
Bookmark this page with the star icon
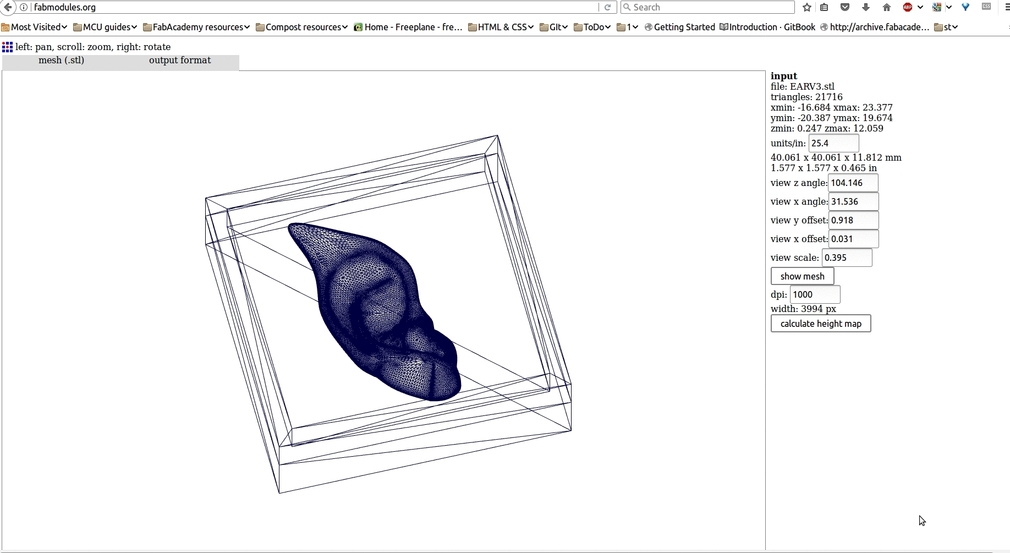[806, 7]
